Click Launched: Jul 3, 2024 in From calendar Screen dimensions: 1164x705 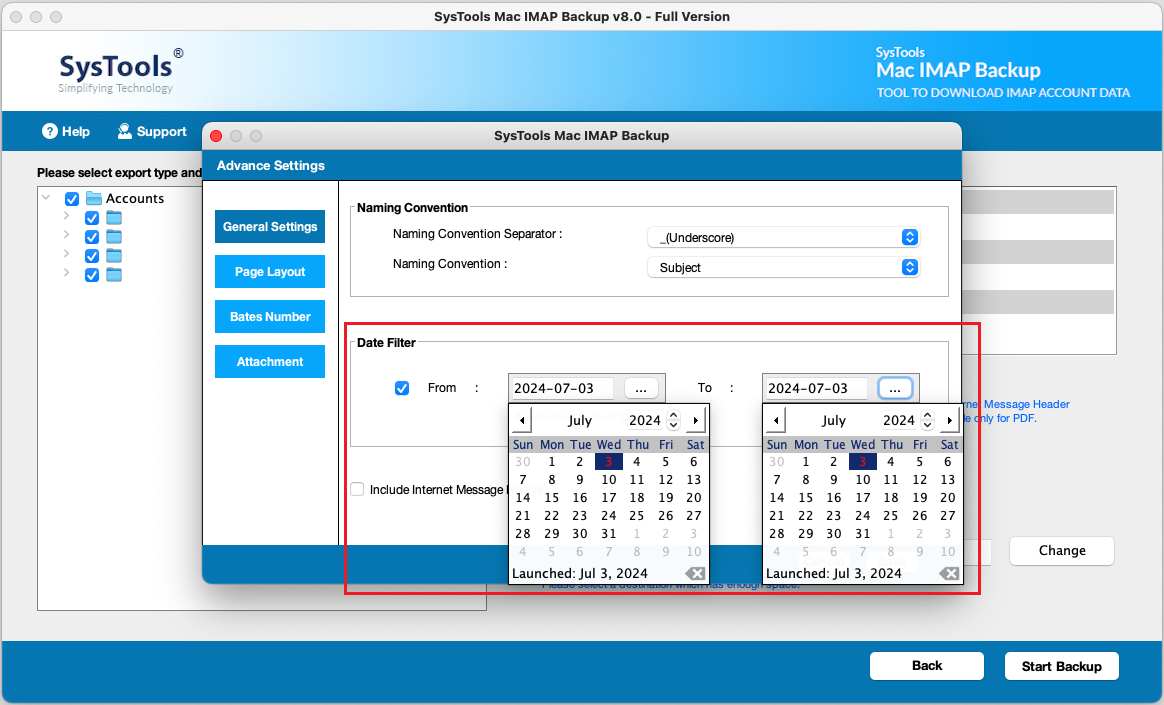[580, 573]
